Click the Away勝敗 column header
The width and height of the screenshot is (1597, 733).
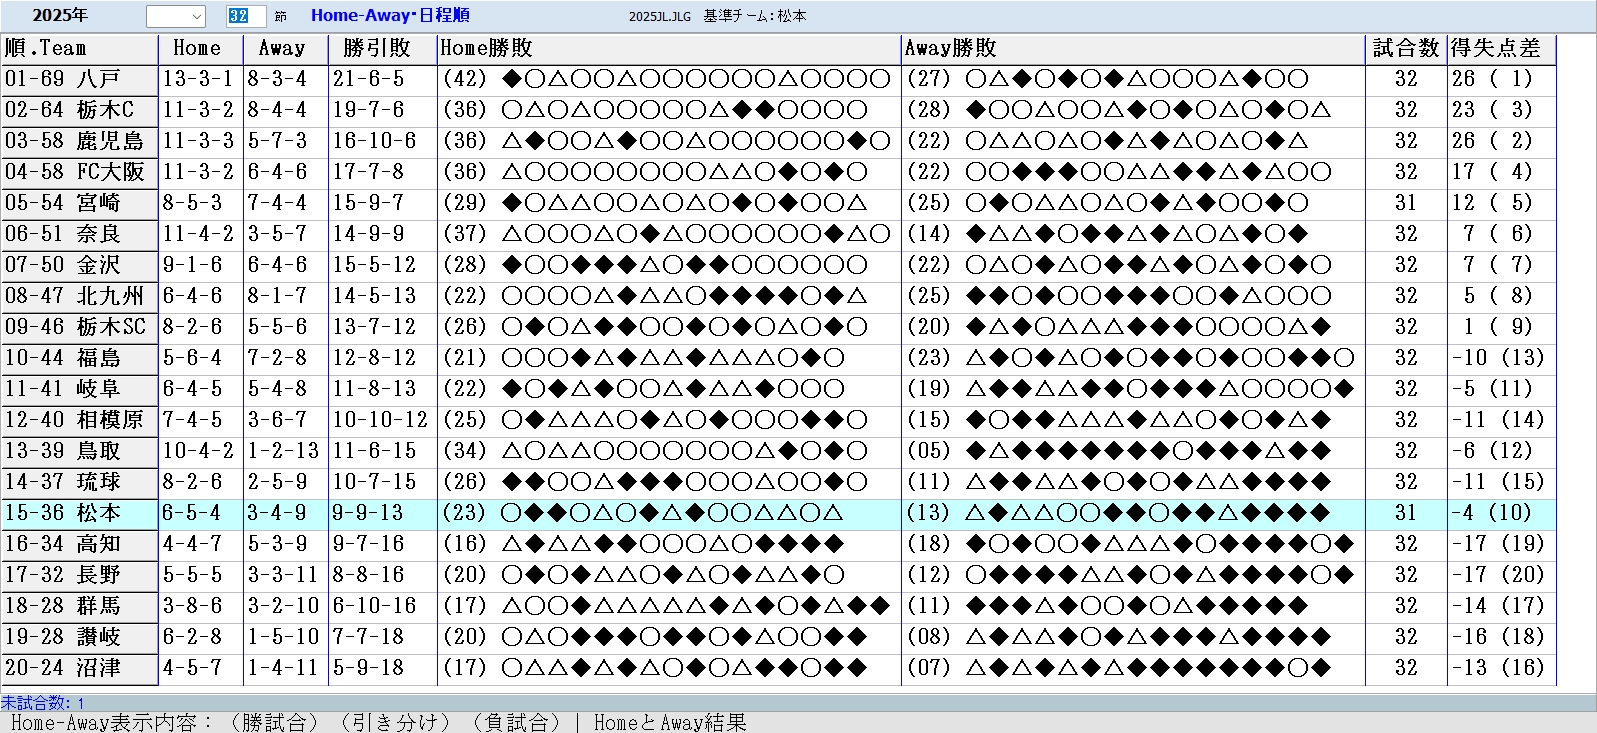point(950,48)
